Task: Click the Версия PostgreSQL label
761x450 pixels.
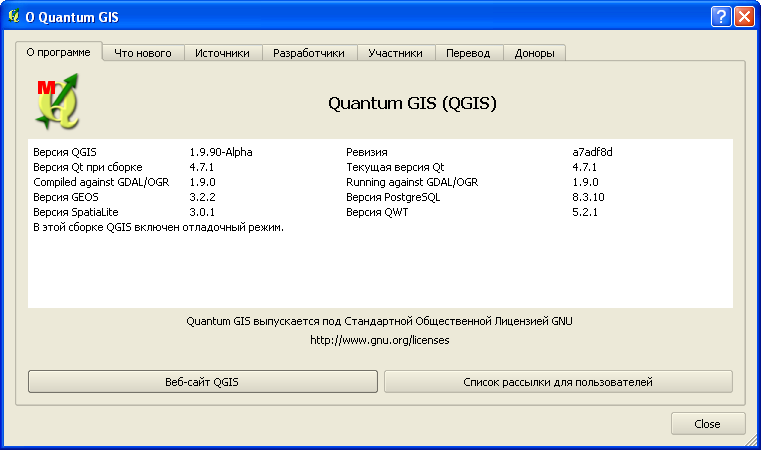Action: [393, 198]
